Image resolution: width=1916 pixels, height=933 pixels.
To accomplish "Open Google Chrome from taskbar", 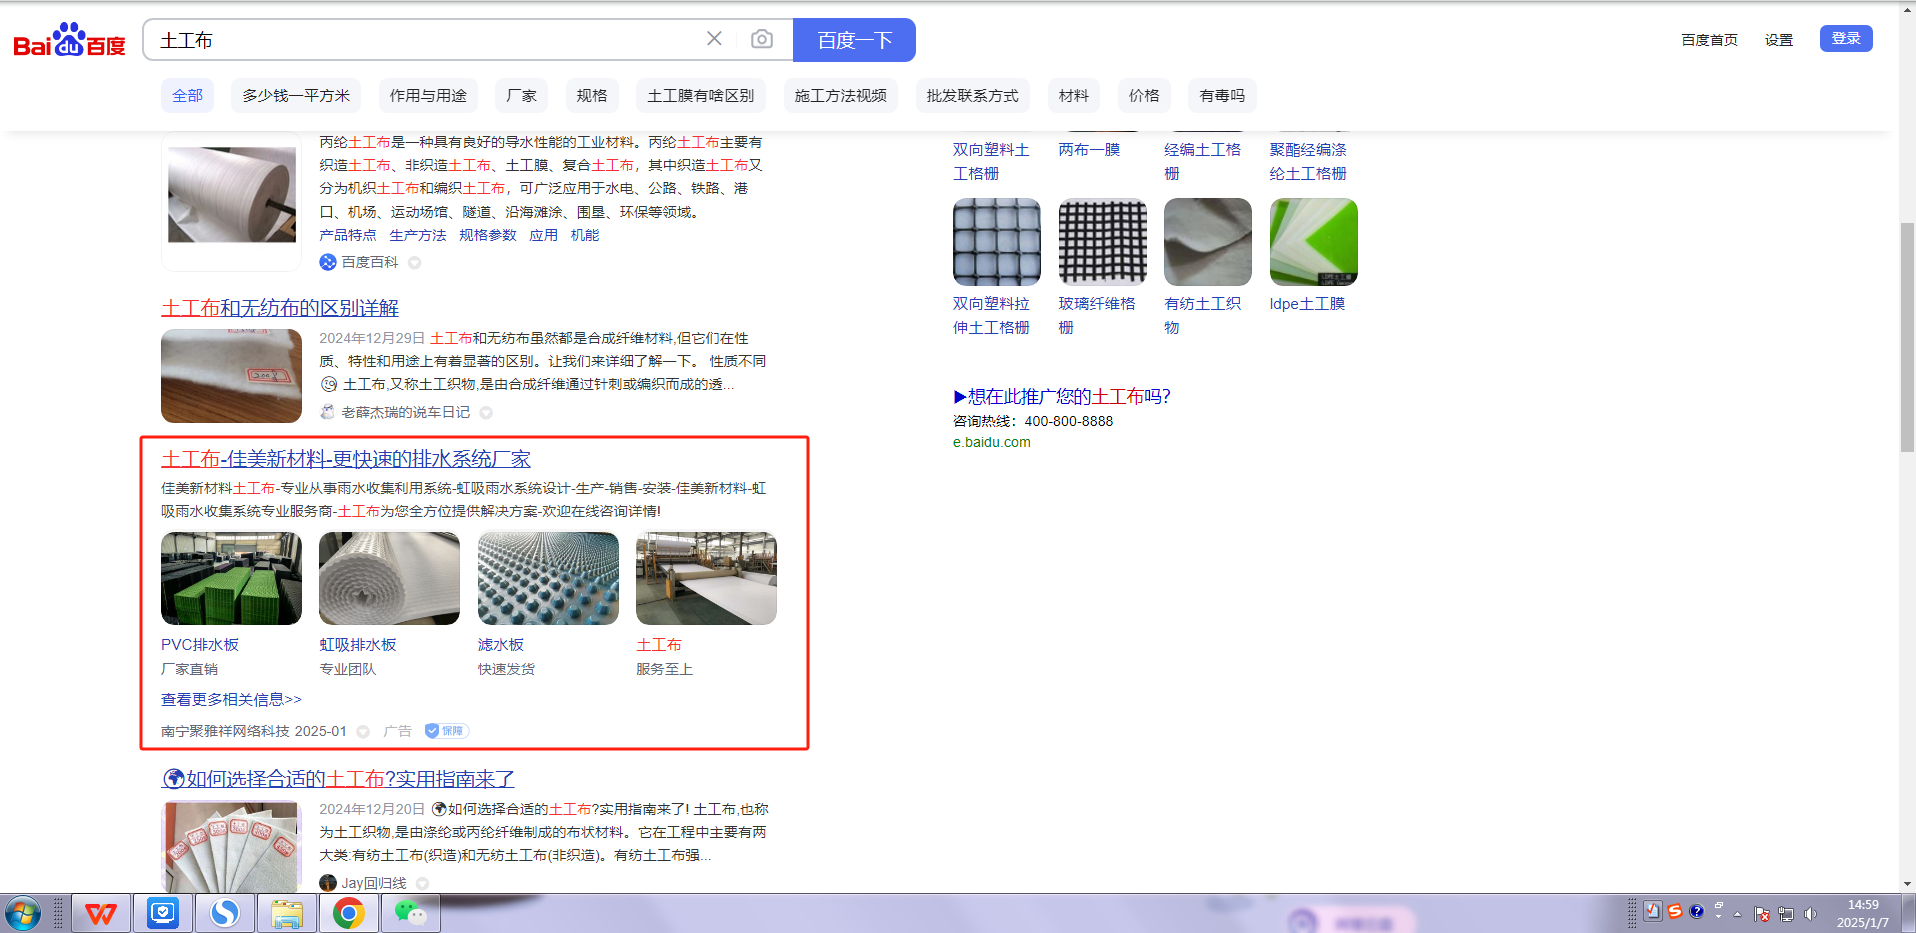I will (x=349, y=914).
